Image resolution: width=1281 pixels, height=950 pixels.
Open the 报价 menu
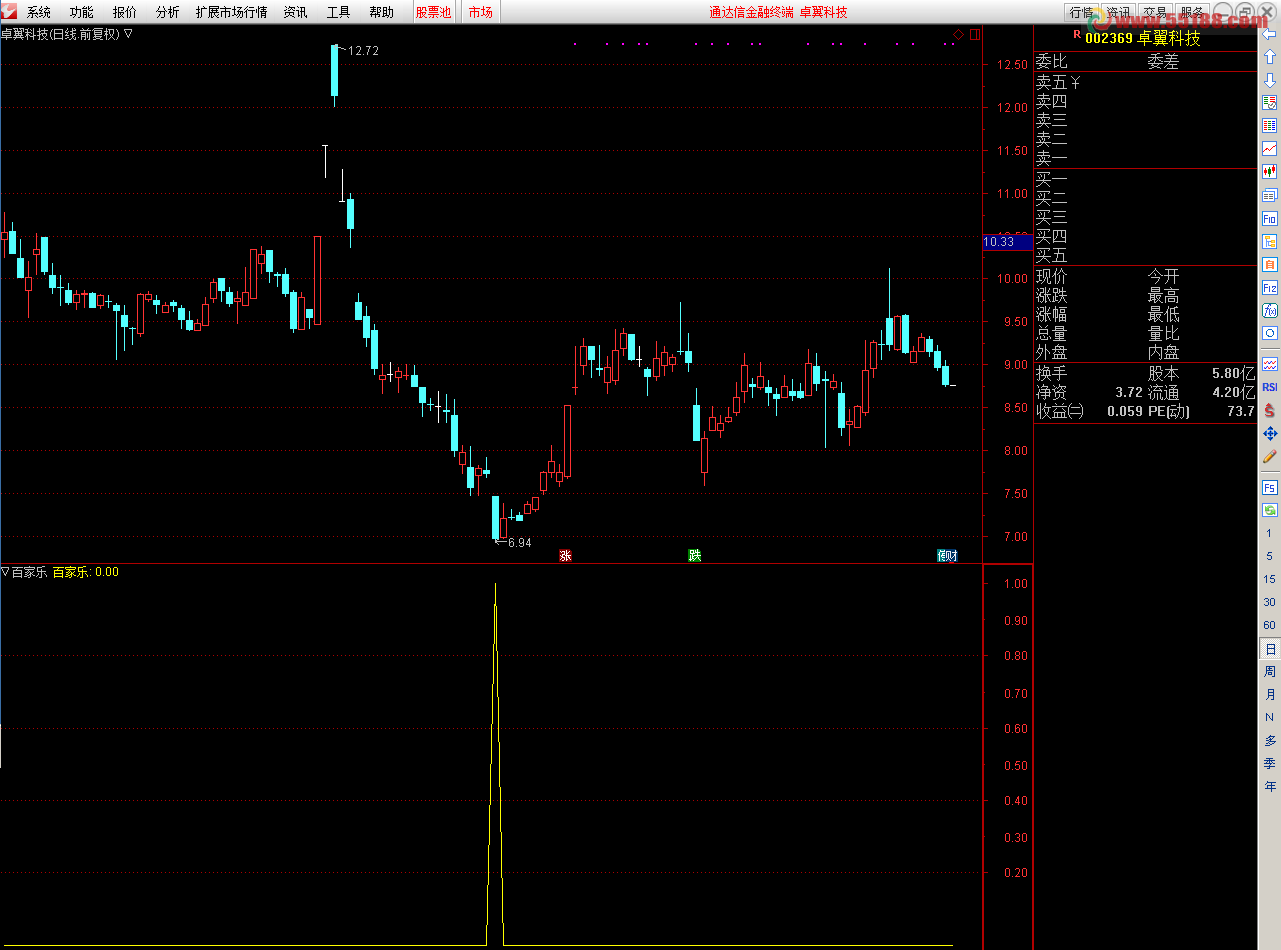pyautogui.click(x=125, y=12)
